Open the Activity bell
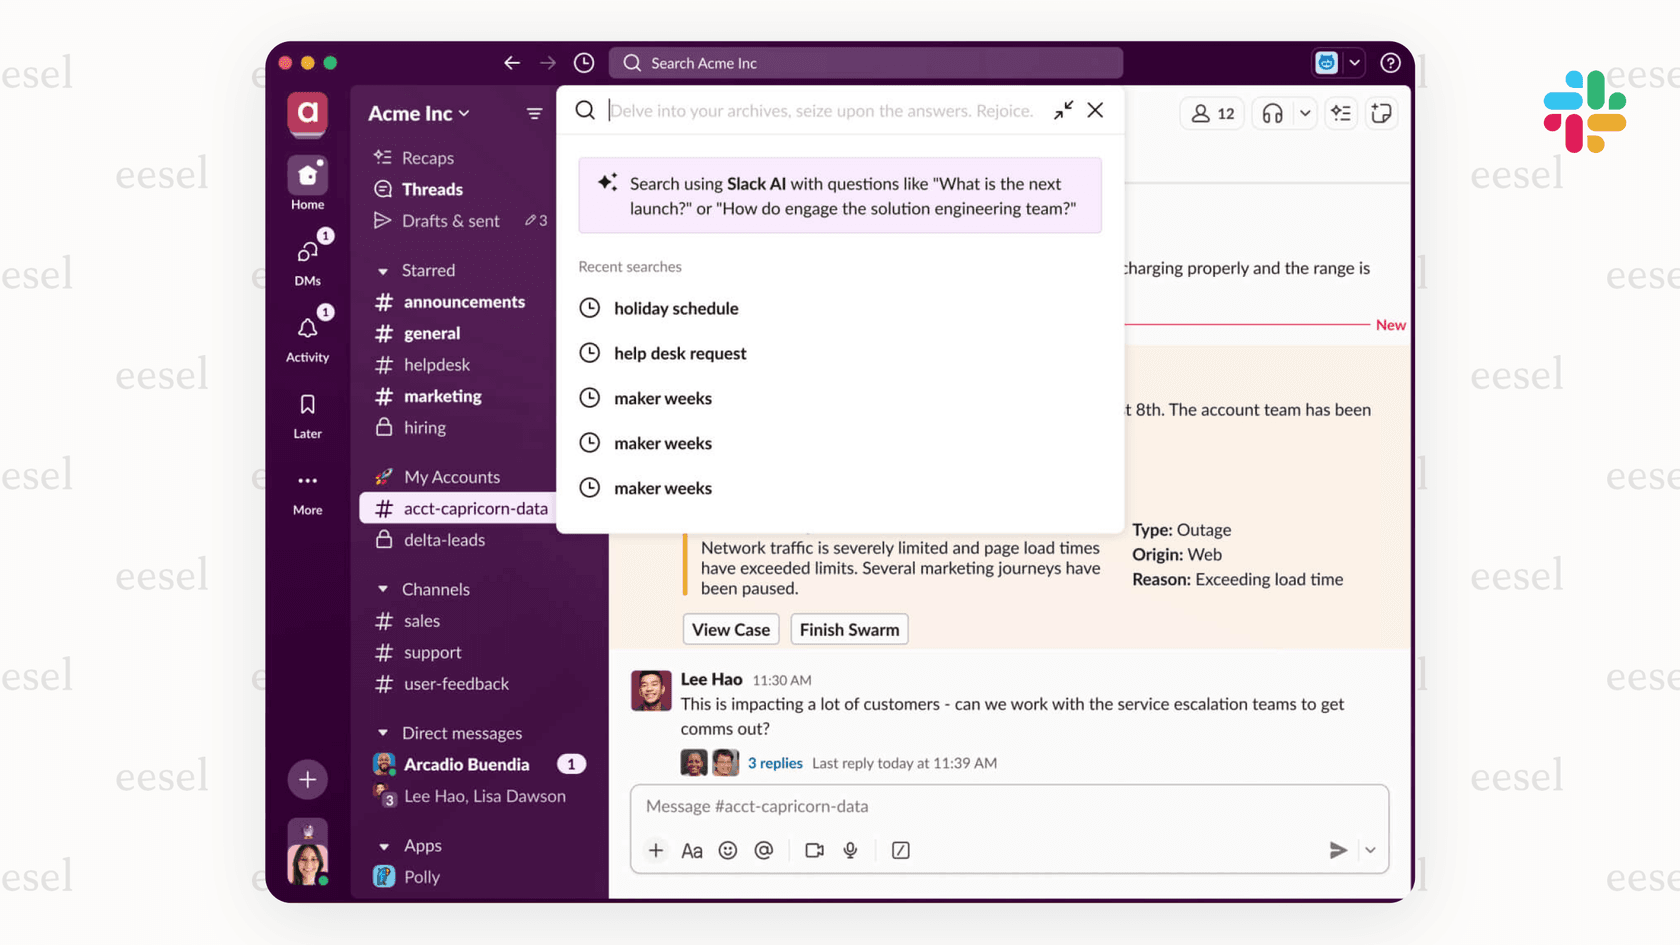Screen dimensions: 1680x945 [x=308, y=336]
